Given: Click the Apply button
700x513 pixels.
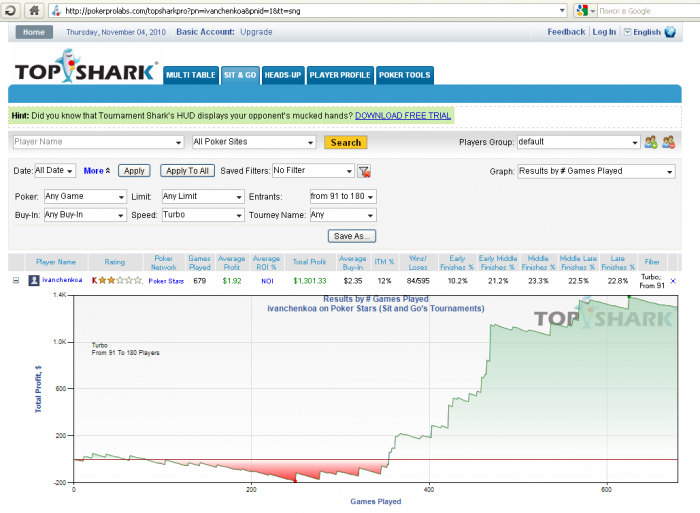Looking at the screenshot, I should pyautogui.click(x=134, y=171).
